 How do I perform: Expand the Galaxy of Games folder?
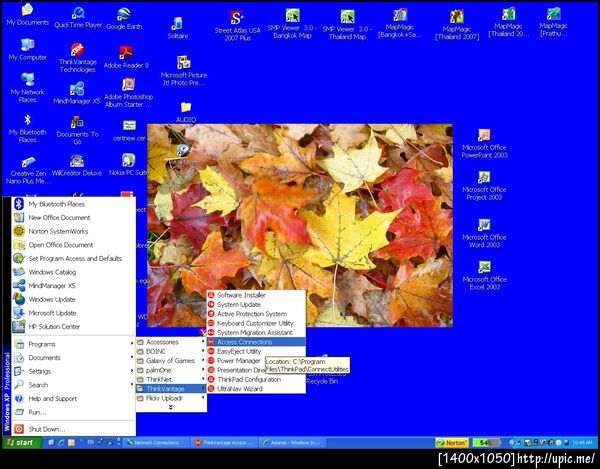[x=171, y=360]
